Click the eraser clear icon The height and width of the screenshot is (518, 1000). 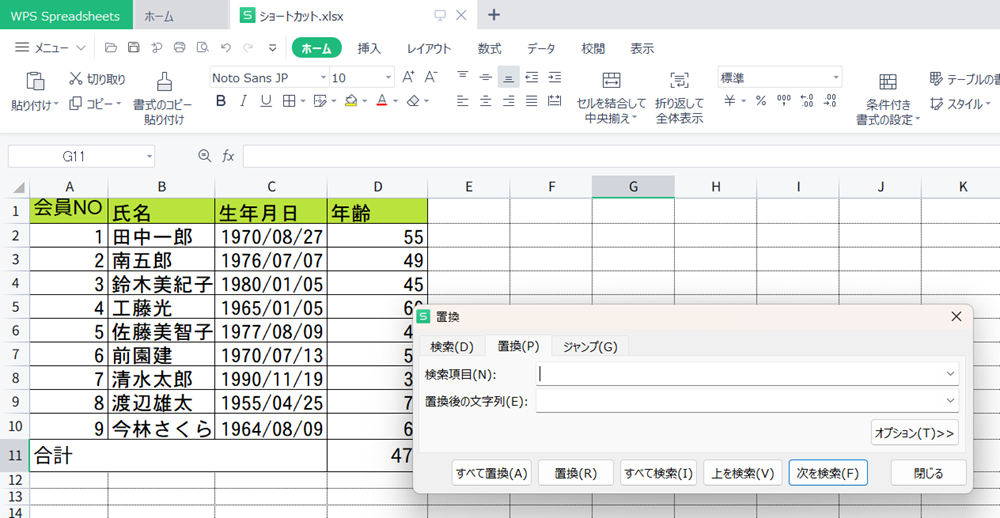[x=413, y=101]
